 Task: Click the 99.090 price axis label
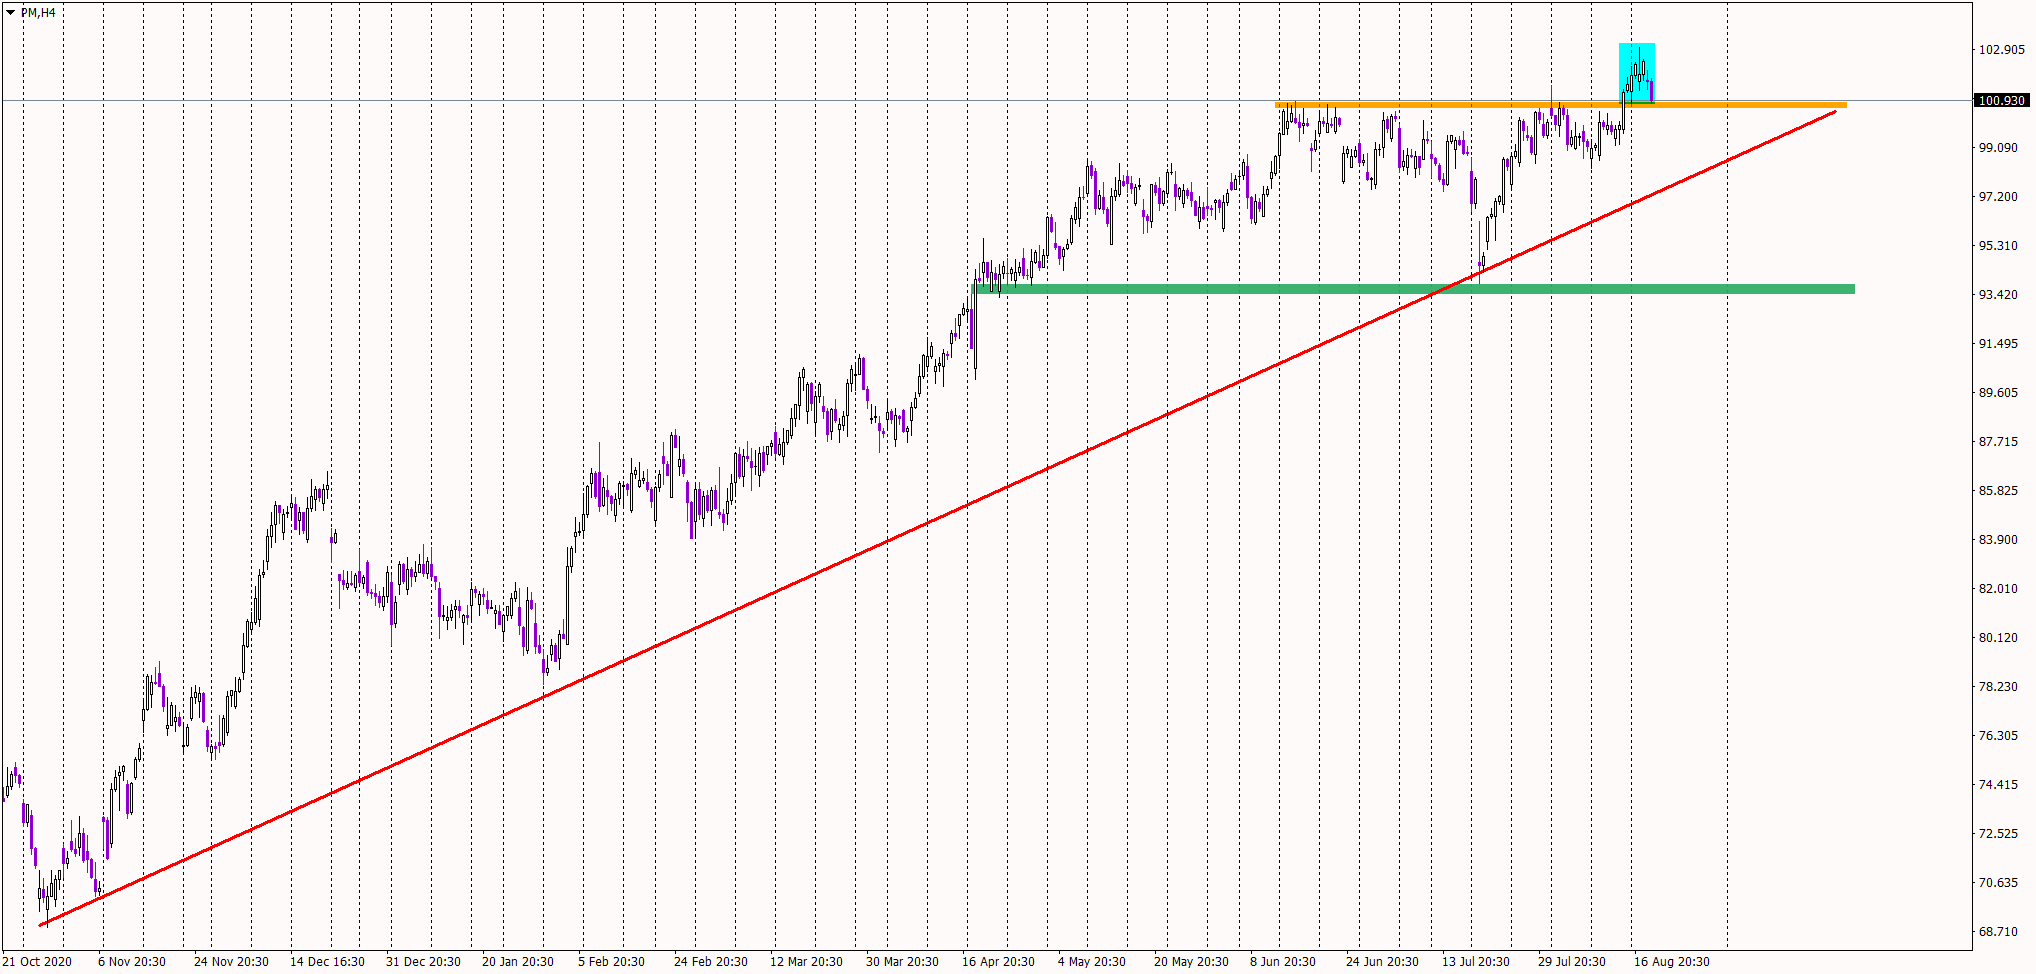pos(1998,148)
